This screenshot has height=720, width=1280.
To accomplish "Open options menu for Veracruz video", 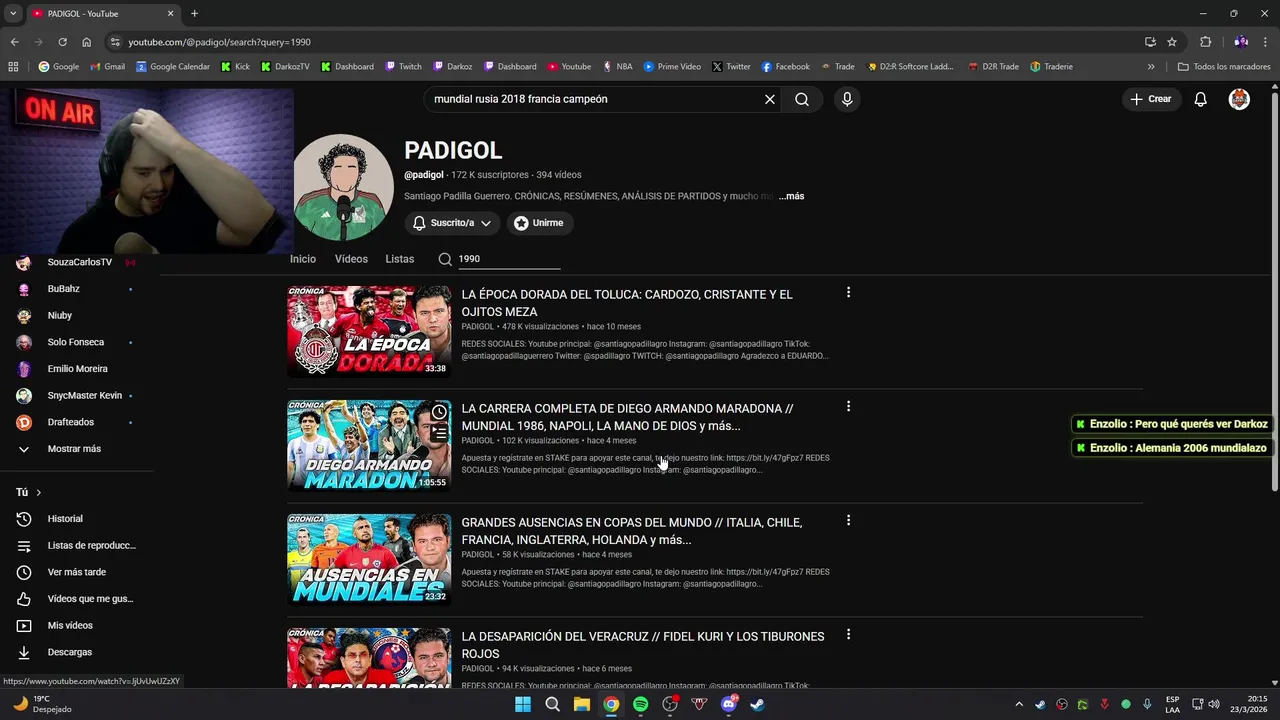I will pyautogui.click(x=848, y=635).
